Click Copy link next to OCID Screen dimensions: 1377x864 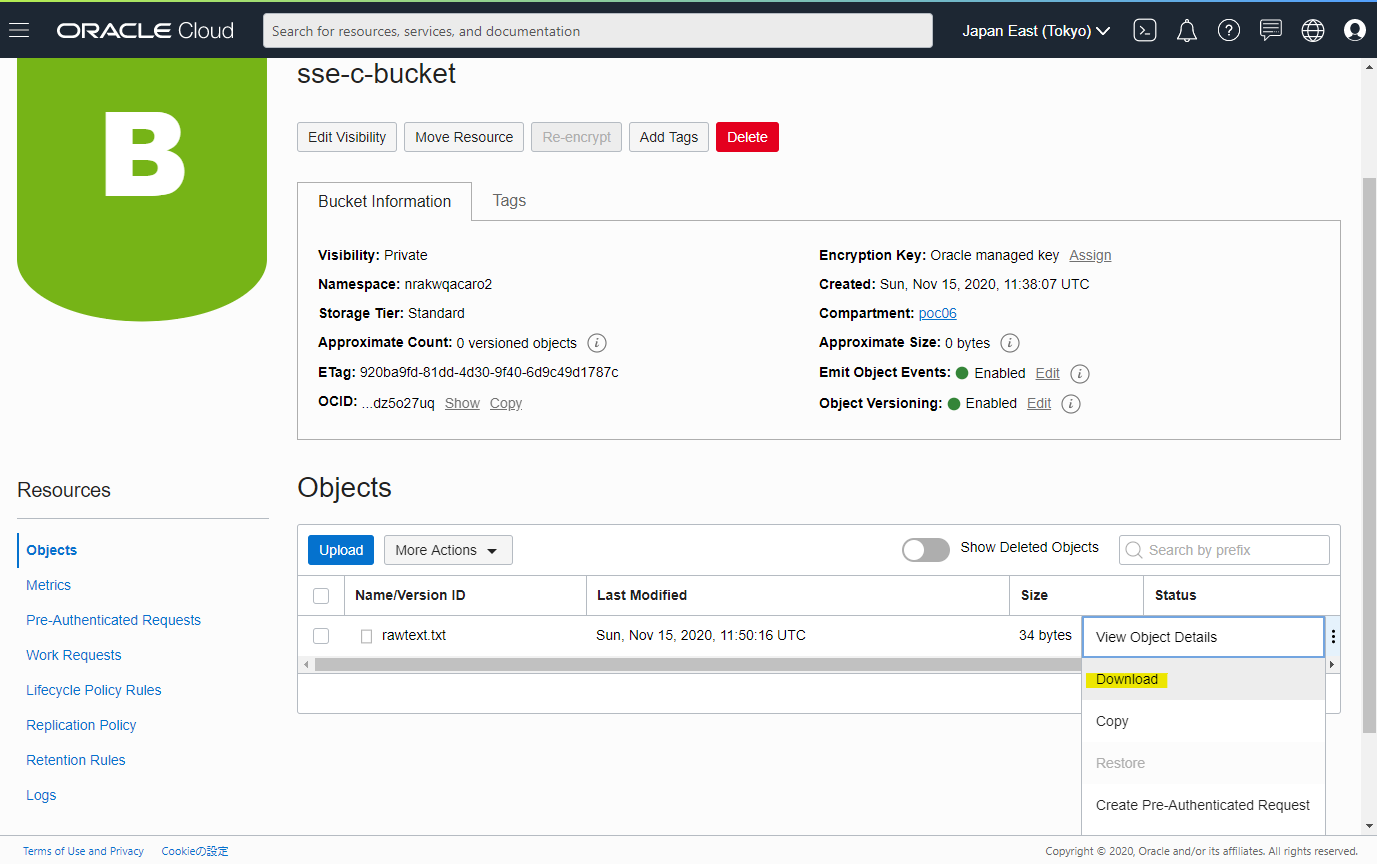pyautogui.click(x=506, y=403)
